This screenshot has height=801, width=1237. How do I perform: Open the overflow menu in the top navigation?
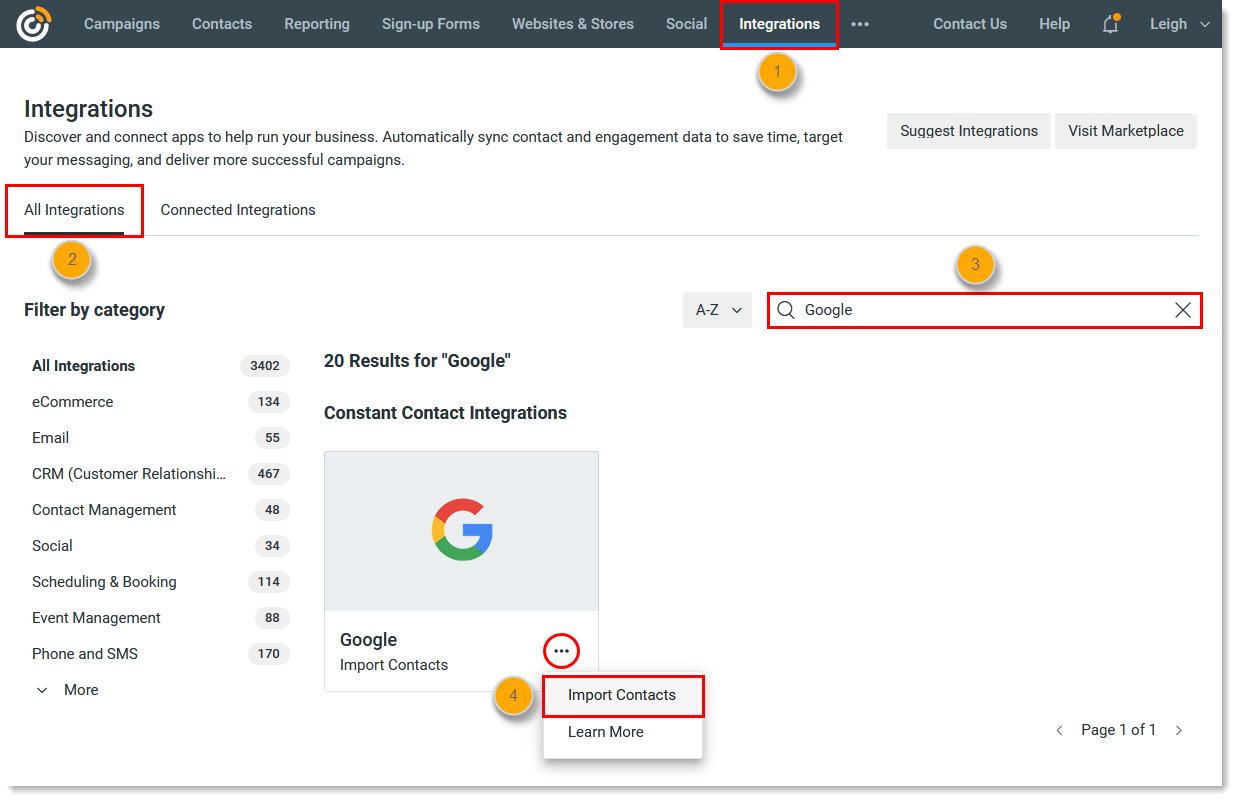point(859,23)
